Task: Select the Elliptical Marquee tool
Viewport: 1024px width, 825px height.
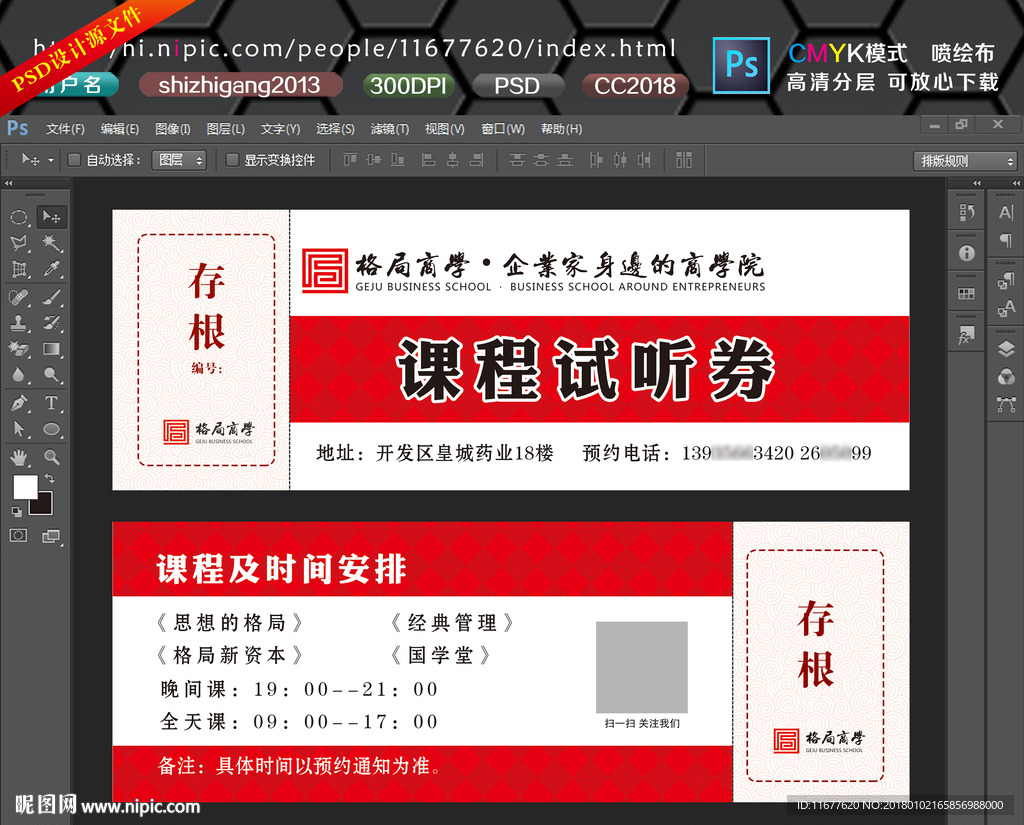Action: (x=19, y=217)
